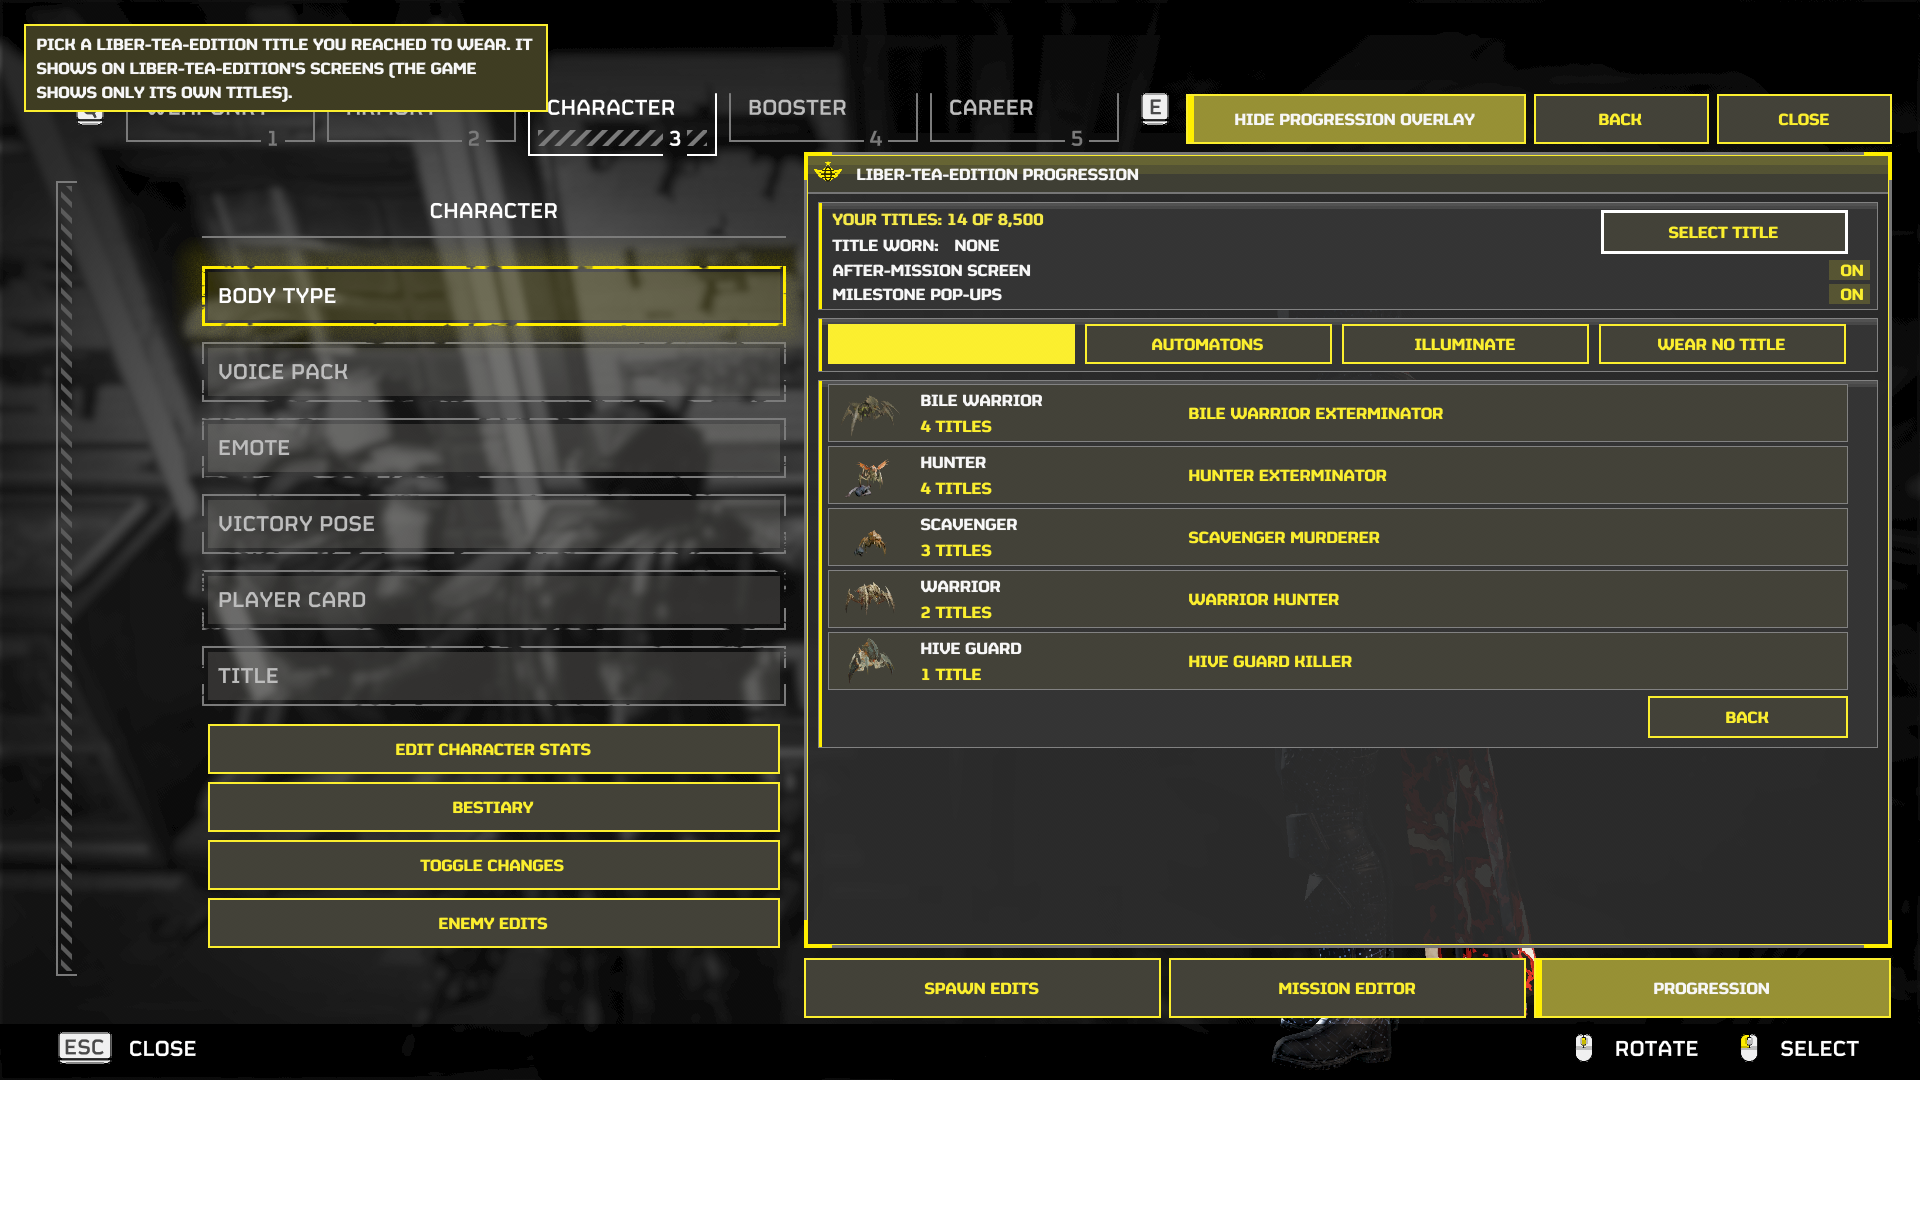
Task: Click the ESC key icon
Action: [x=84, y=1047]
